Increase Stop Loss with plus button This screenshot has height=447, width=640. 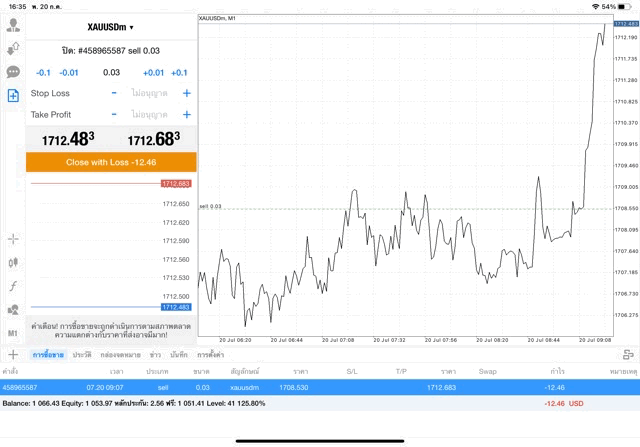click(186, 93)
